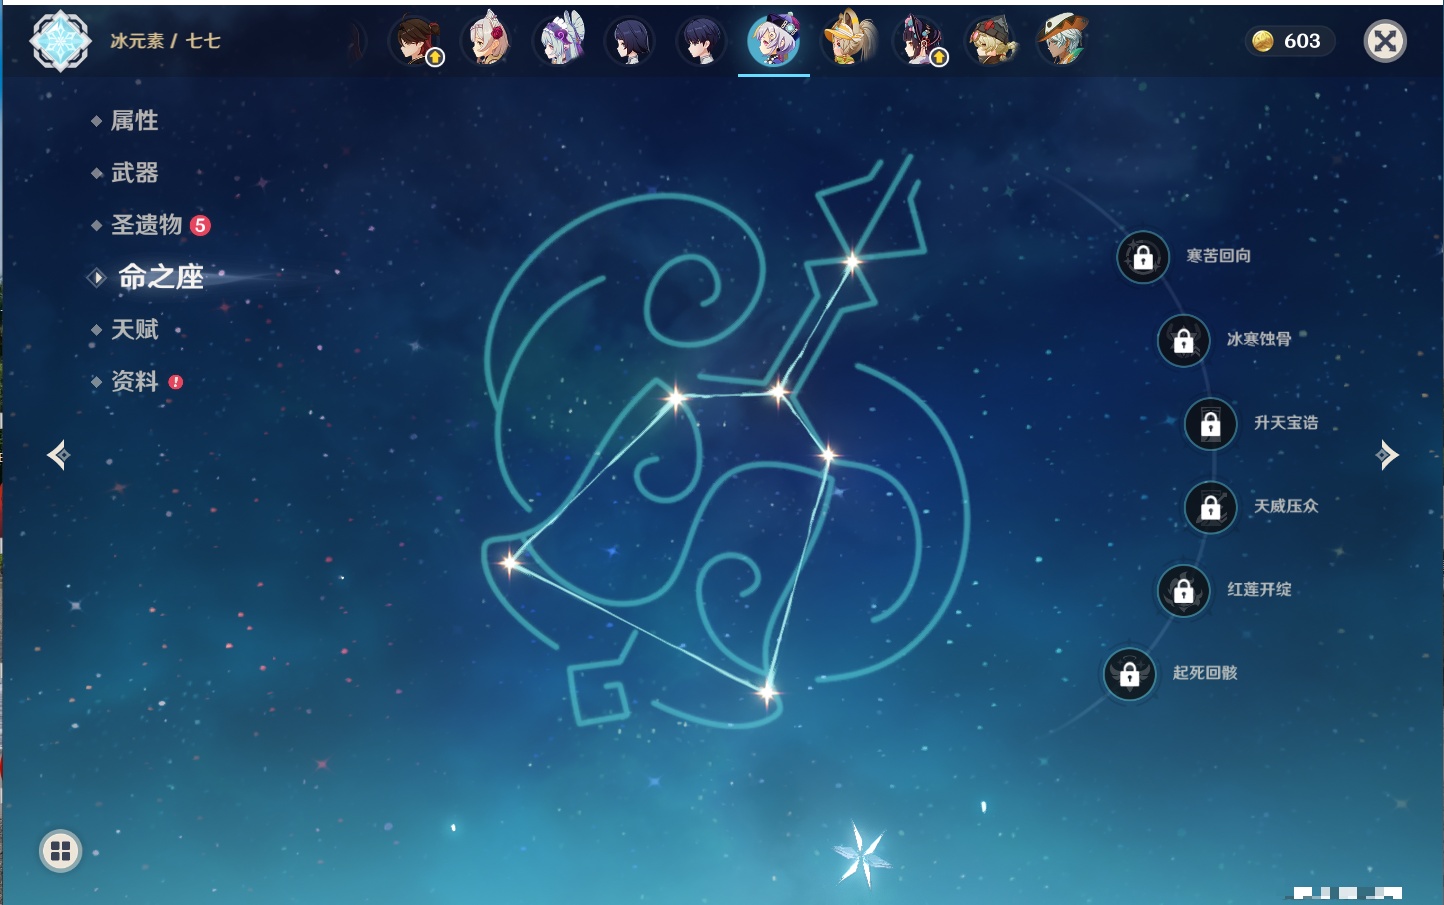This screenshot has height=905, width=1444.
Task: Click the 红莲开绽 constellation name
Action: point(1259,589)
